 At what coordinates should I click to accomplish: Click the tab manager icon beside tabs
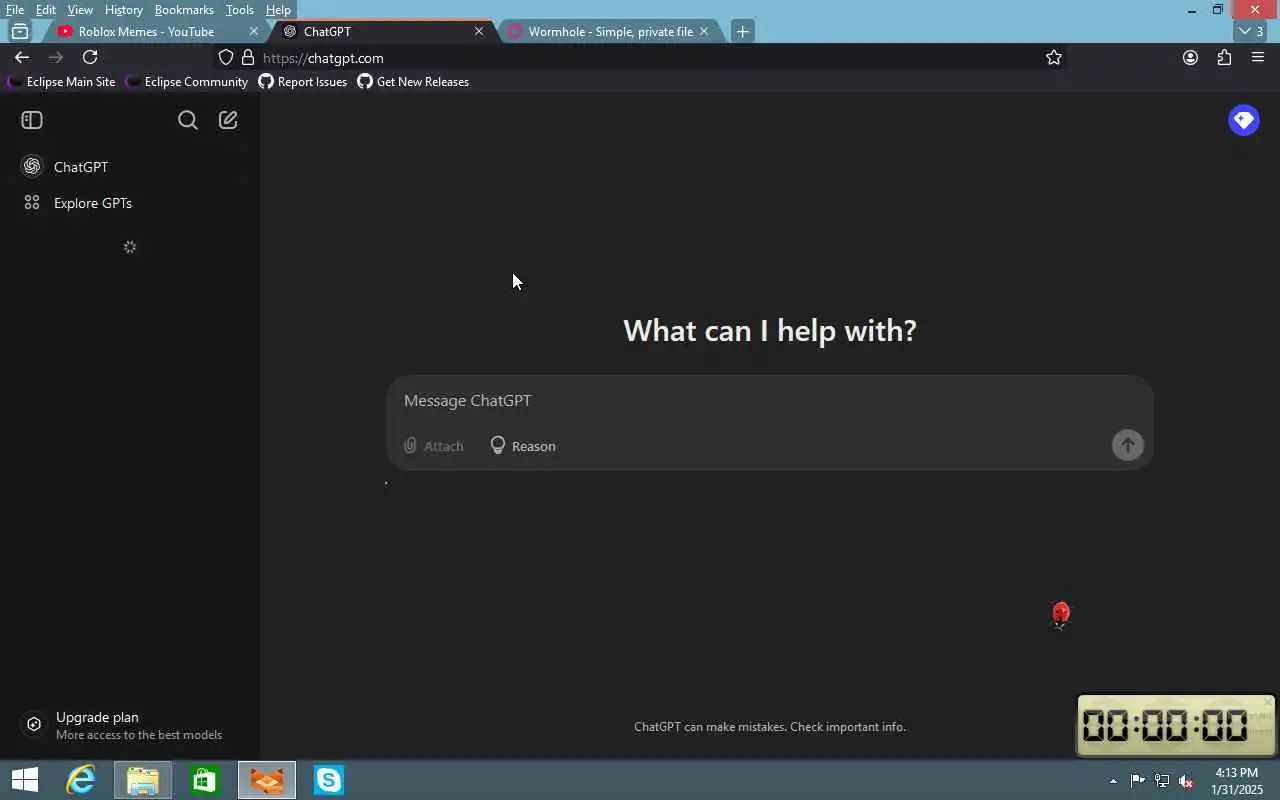point(20,31)
